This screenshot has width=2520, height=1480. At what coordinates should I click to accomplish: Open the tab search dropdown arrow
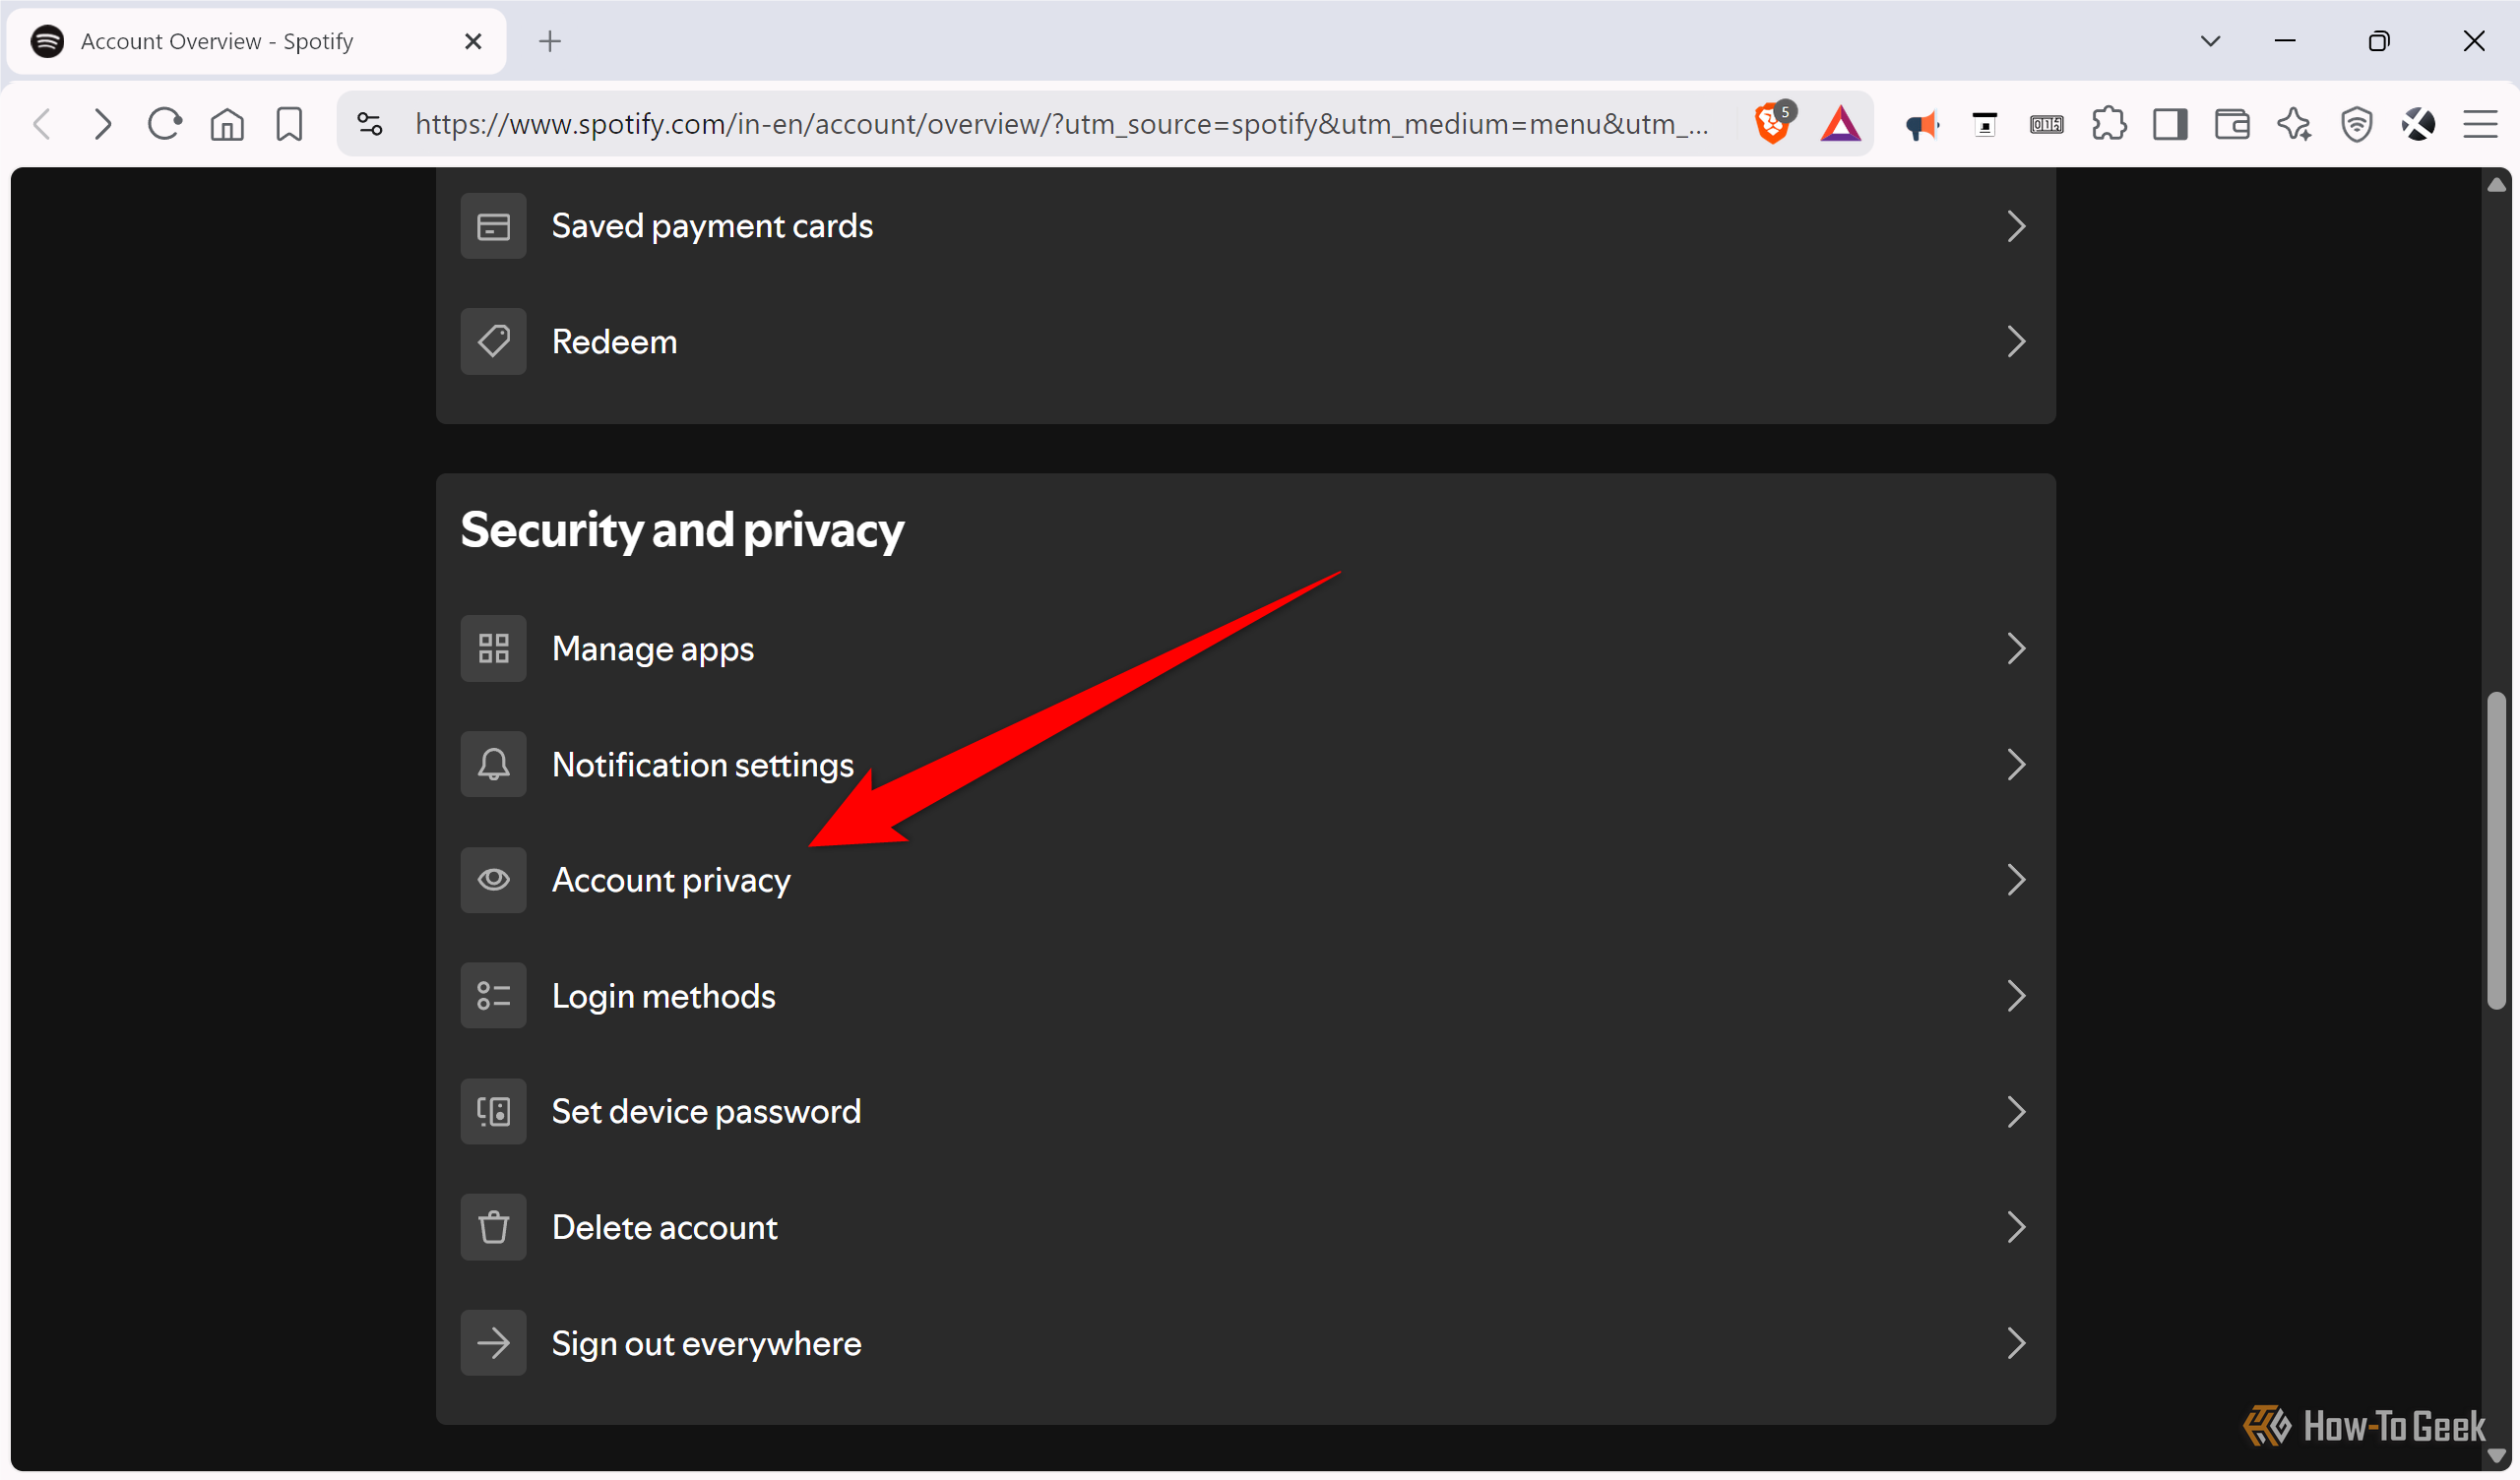pyautogui.click(x=2210, y=41)
